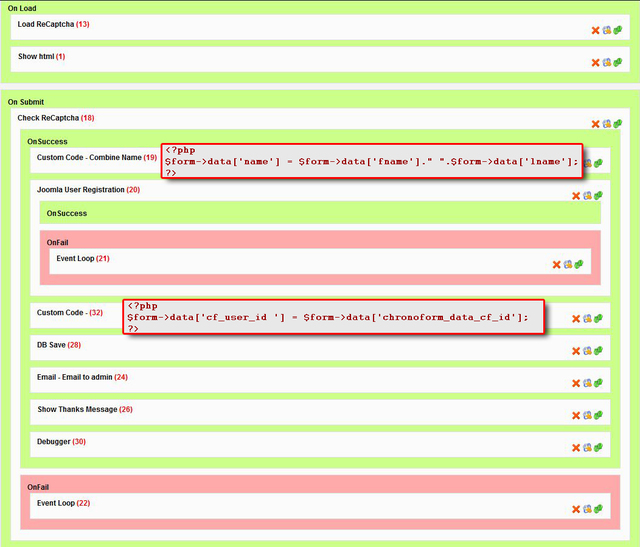Open settings icon for Joomla User Registration
The height and width of the screenshot is (547, 640).
(587, 196)
